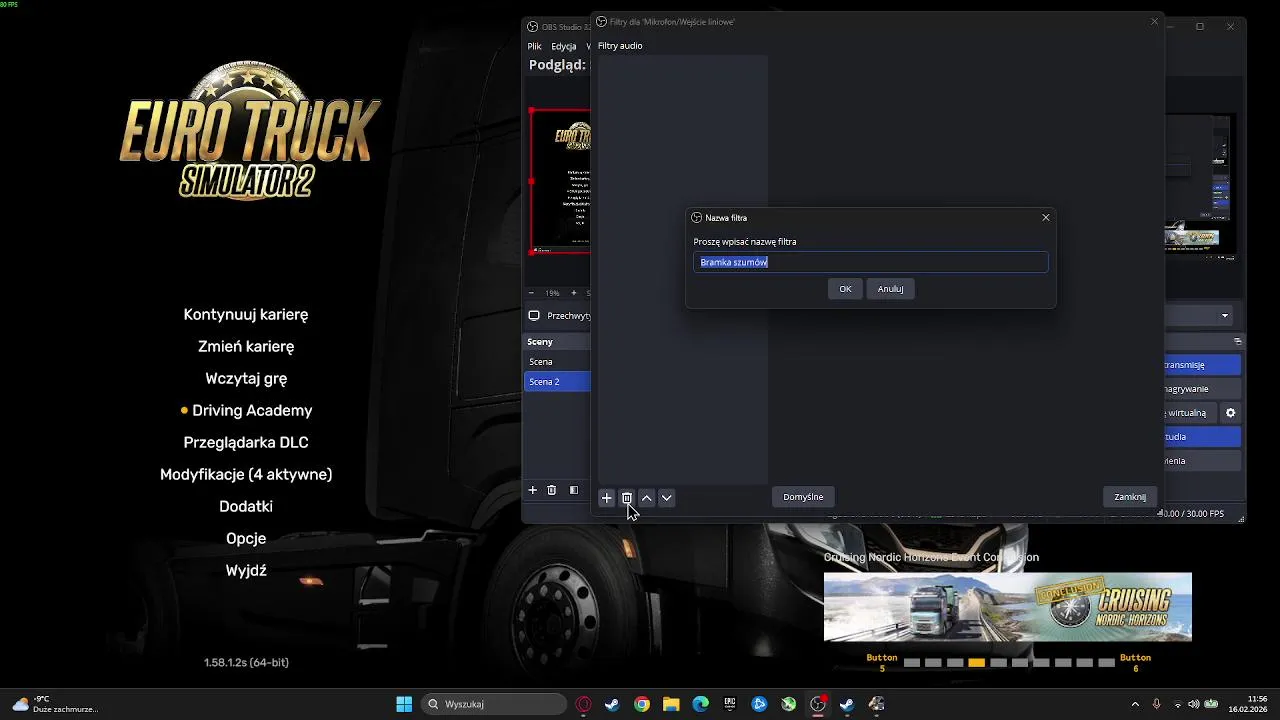Click the game version text 1.58.1.2s
This screenshot has height=720, width=1280.
(246, 663)
